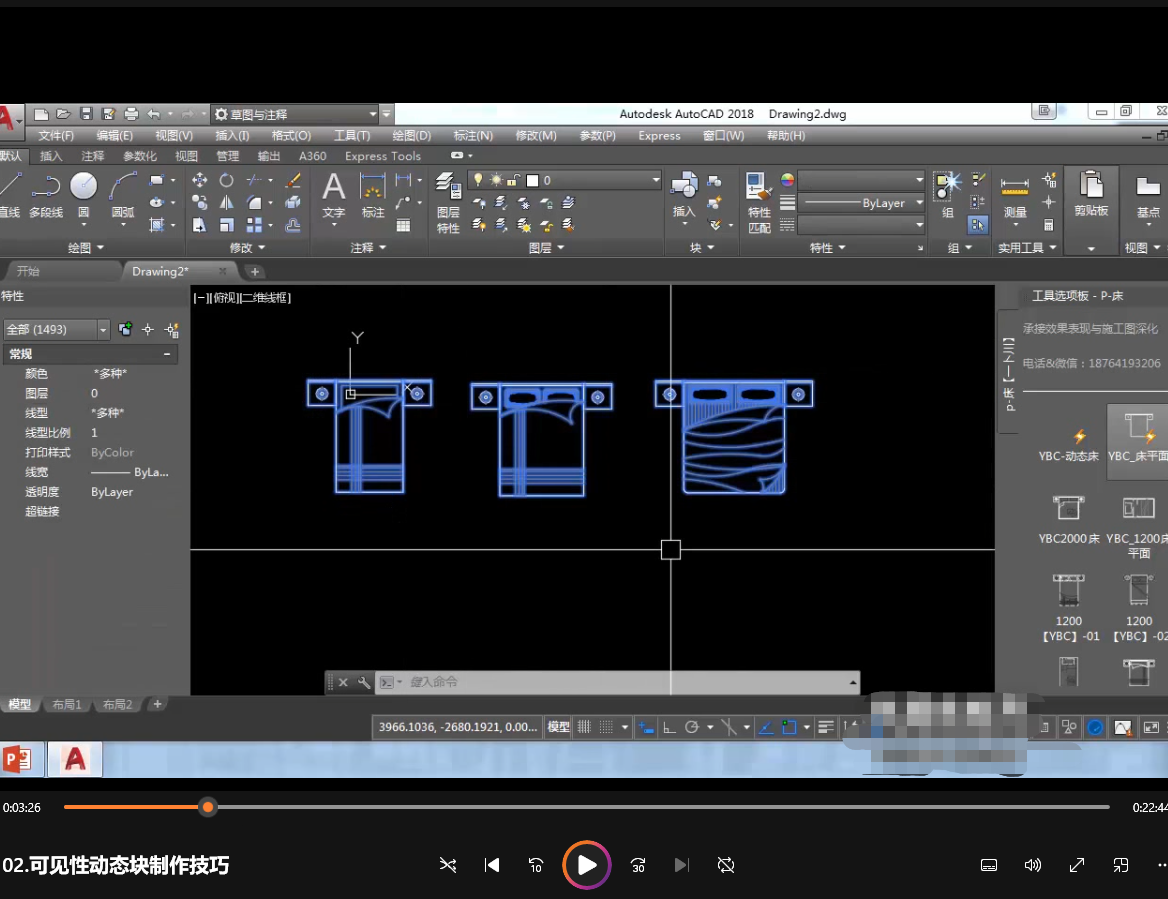Toggle Object Snap Tracking in status bar
Viewport: 1168px width, 899px height.
click(x=766, y=727)
